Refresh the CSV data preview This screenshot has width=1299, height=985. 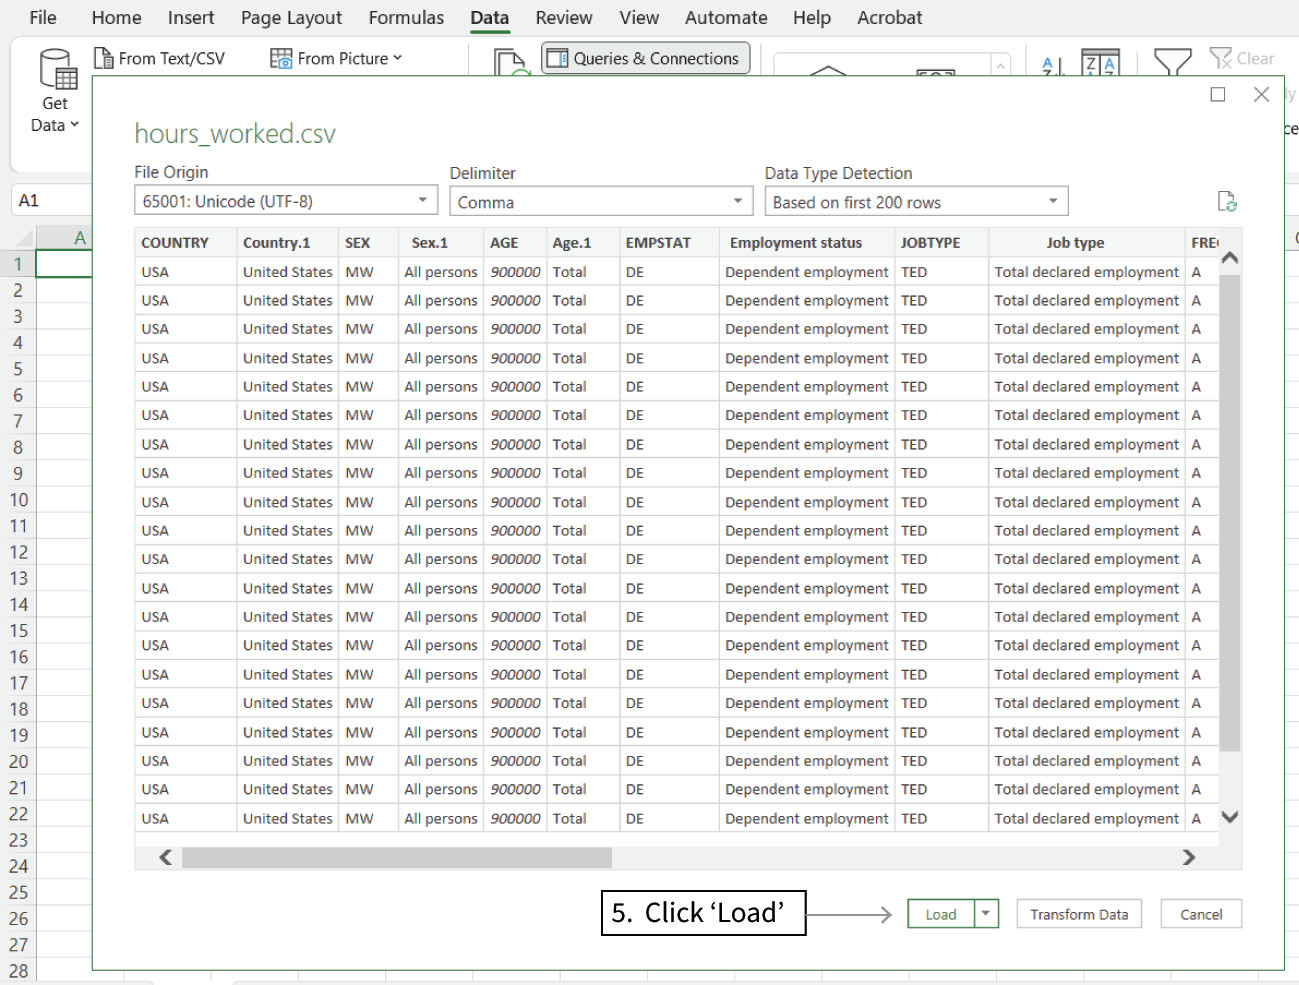click(1228, 200)
